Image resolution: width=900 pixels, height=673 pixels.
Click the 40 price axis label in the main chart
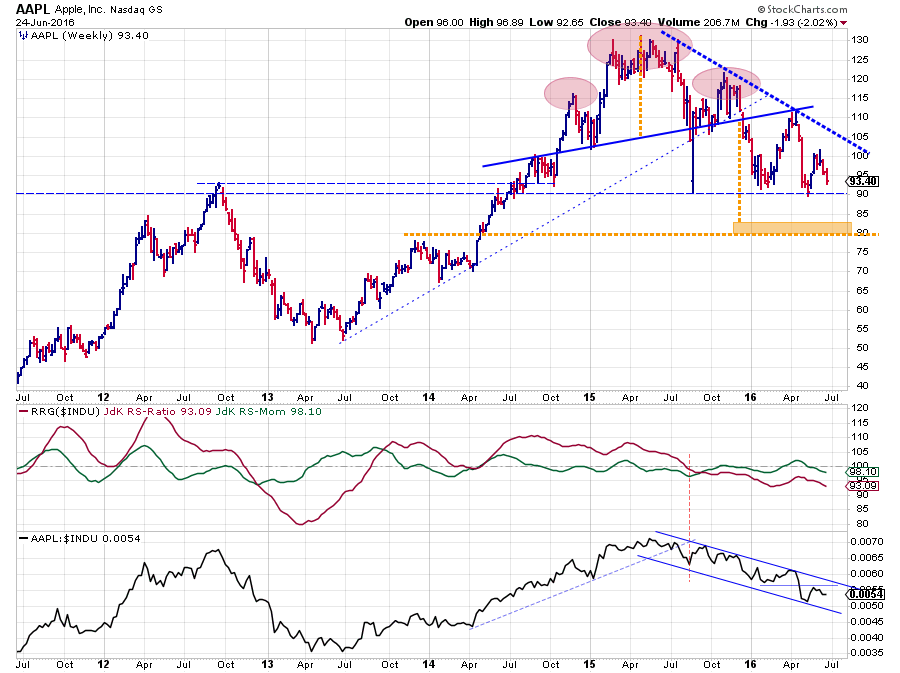[x=862, y=386]
